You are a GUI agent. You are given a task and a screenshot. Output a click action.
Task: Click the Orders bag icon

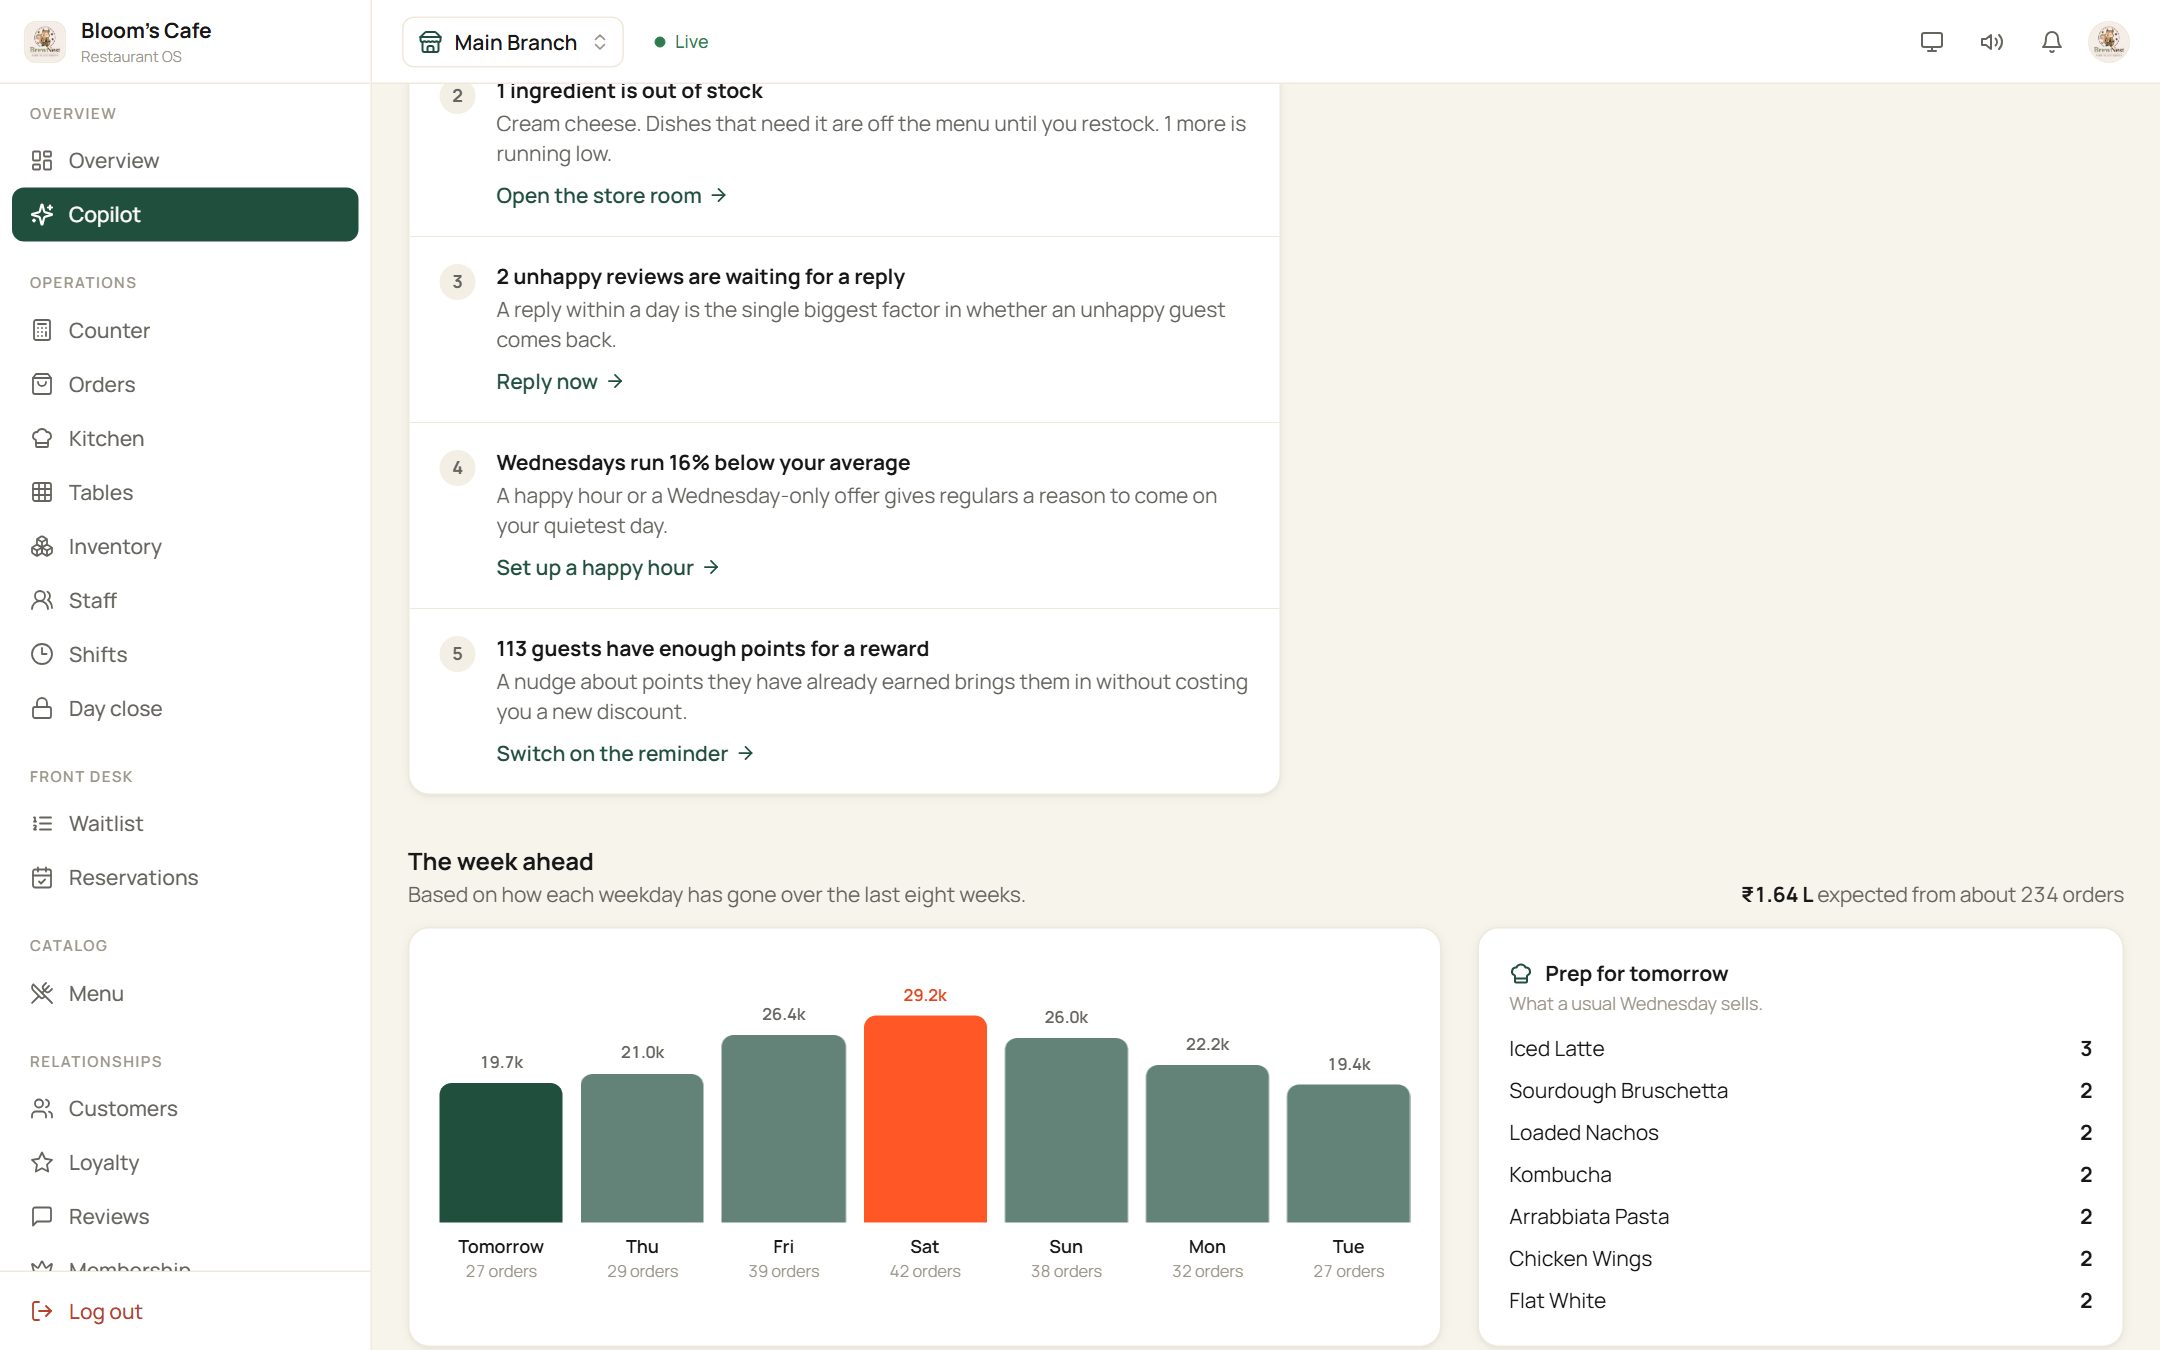42,385
